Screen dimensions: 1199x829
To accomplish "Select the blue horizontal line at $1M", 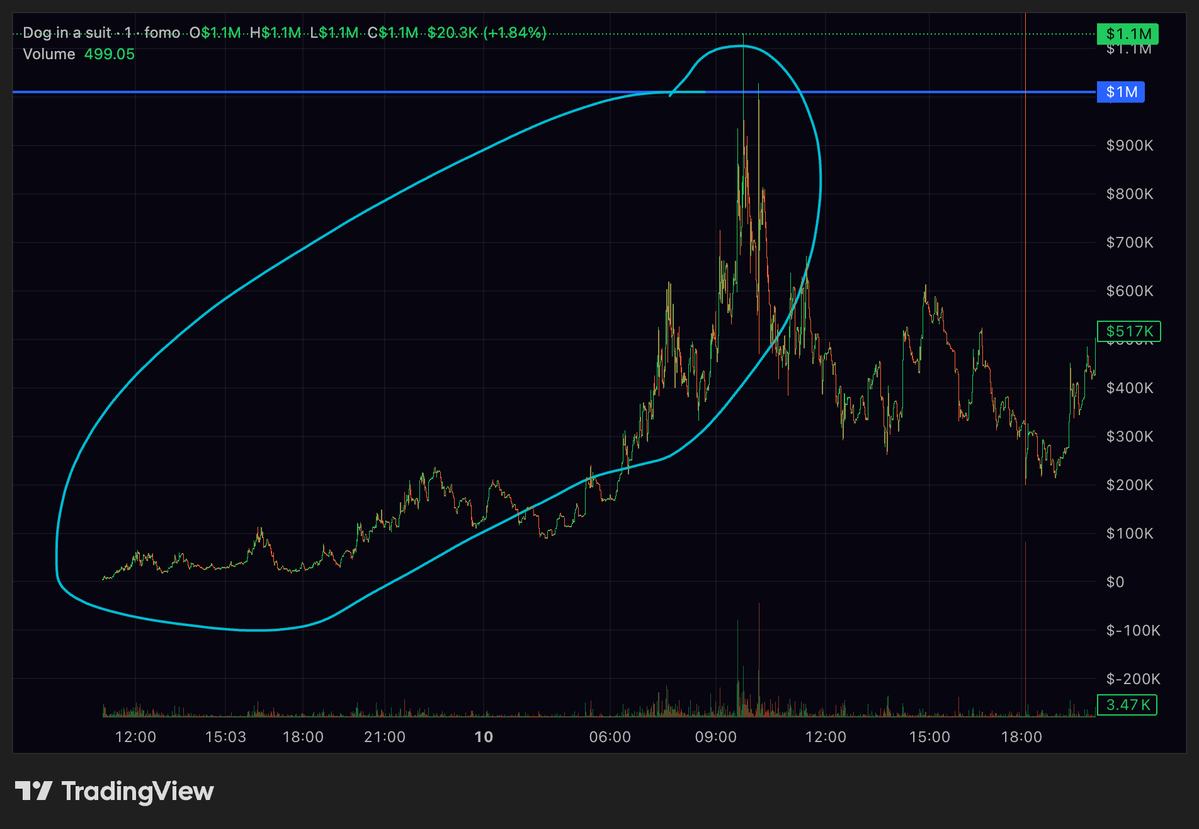I will [x=554, y=92].
